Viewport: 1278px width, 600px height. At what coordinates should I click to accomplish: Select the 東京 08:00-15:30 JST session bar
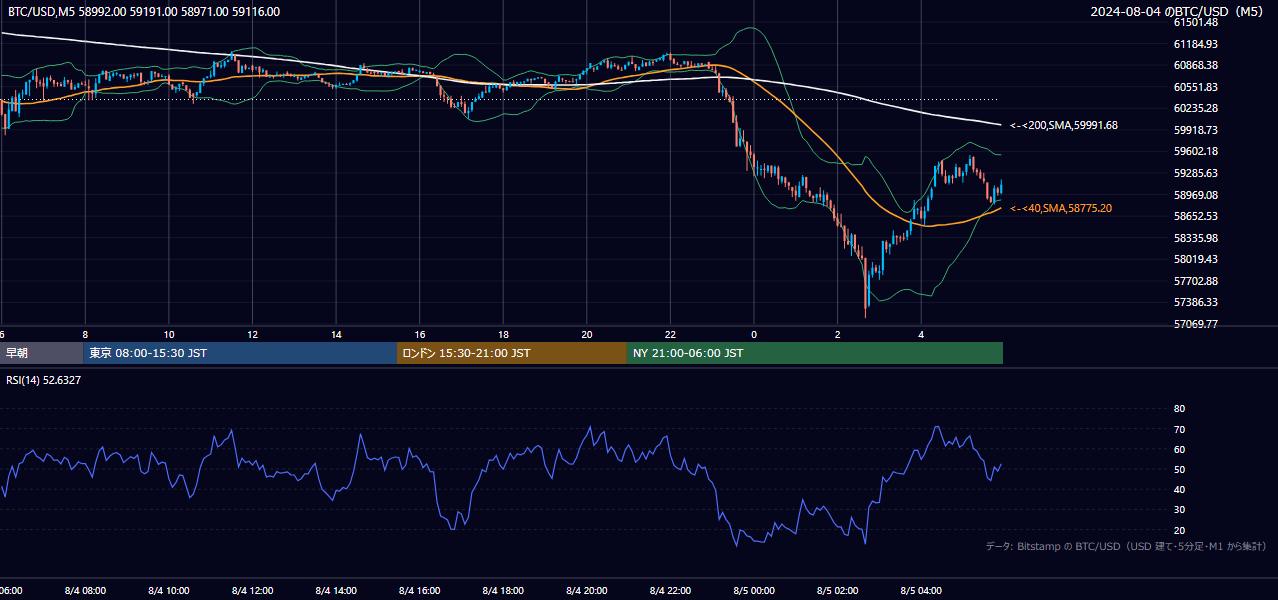tap(241, 353)
